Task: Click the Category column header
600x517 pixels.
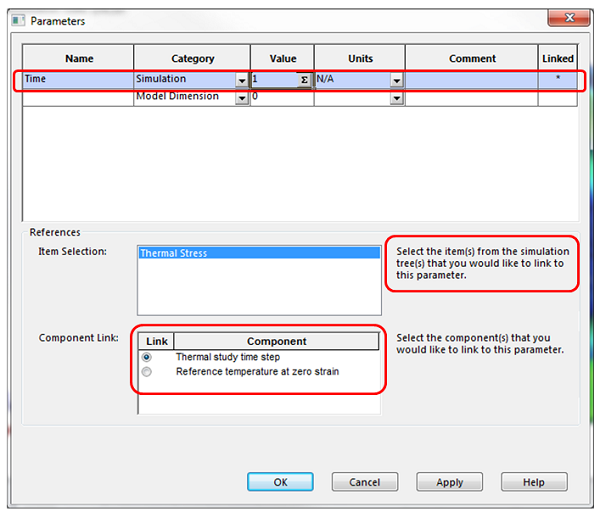Action: [192, 58]
